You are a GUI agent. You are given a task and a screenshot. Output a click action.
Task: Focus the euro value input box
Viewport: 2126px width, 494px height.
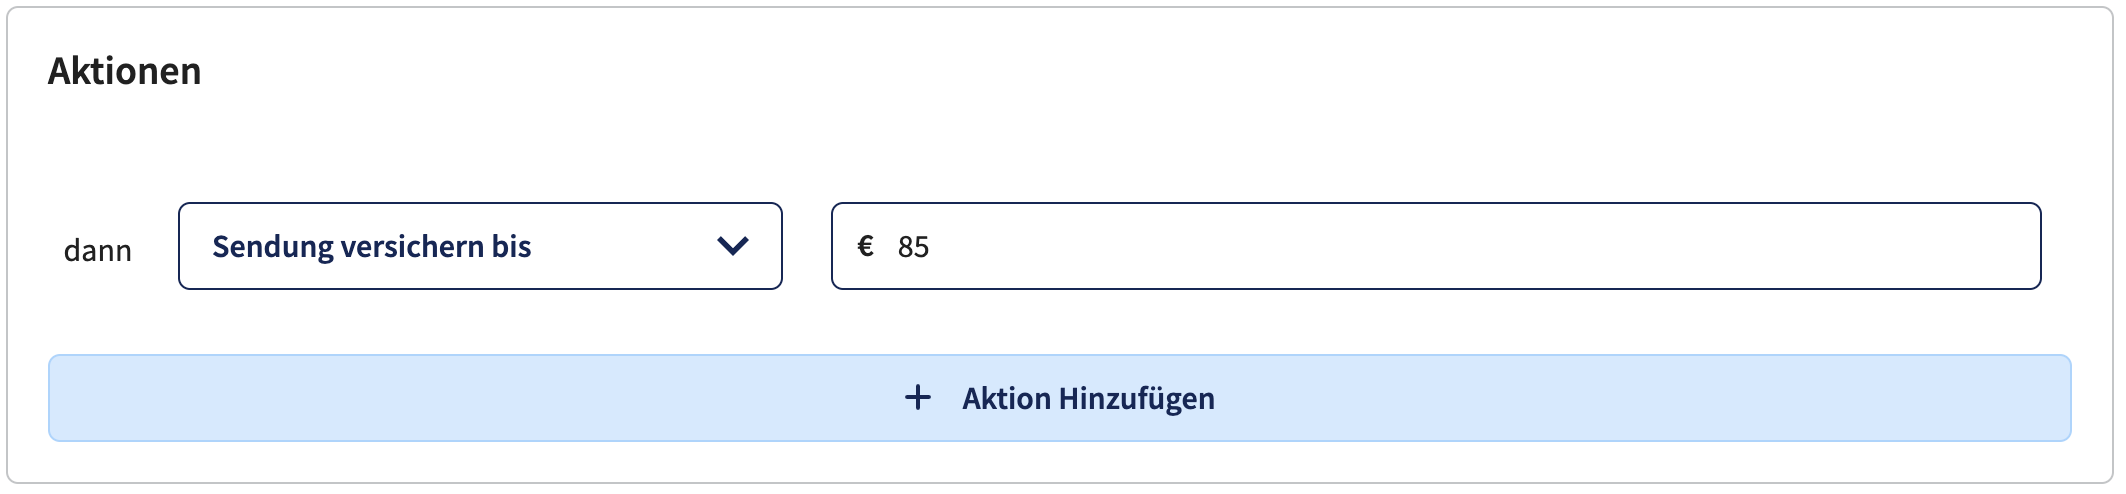(x=1436, y=246)
